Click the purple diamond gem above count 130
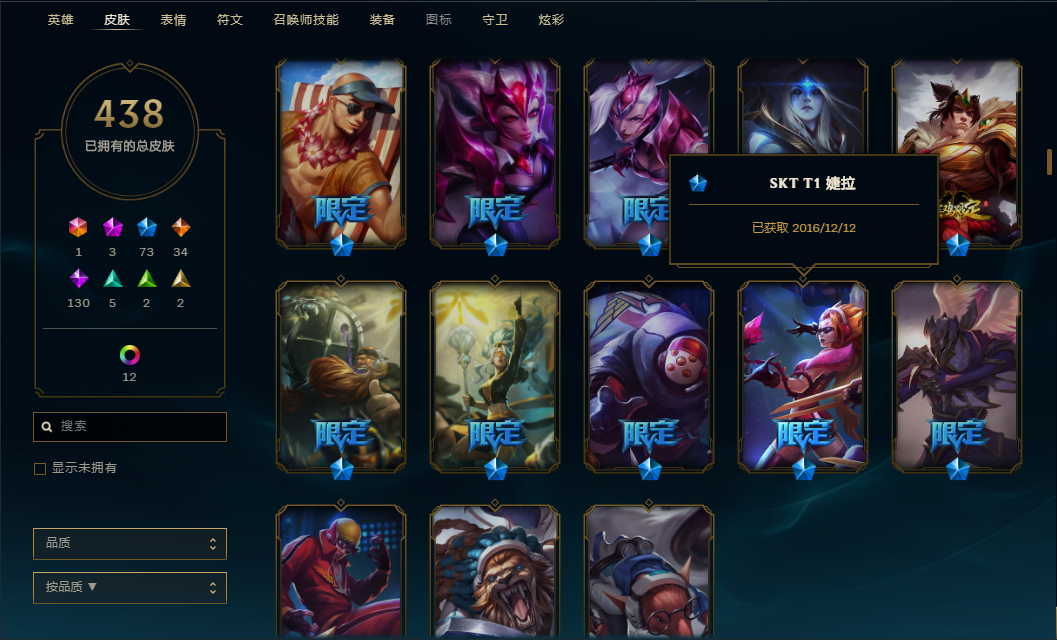 (x=78, y=279)
